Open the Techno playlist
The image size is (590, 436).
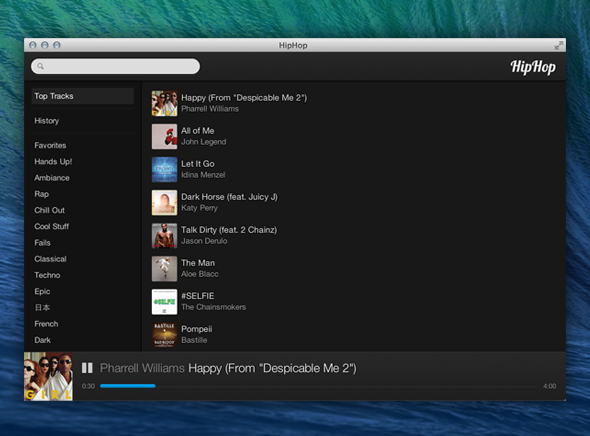point(47,275)
